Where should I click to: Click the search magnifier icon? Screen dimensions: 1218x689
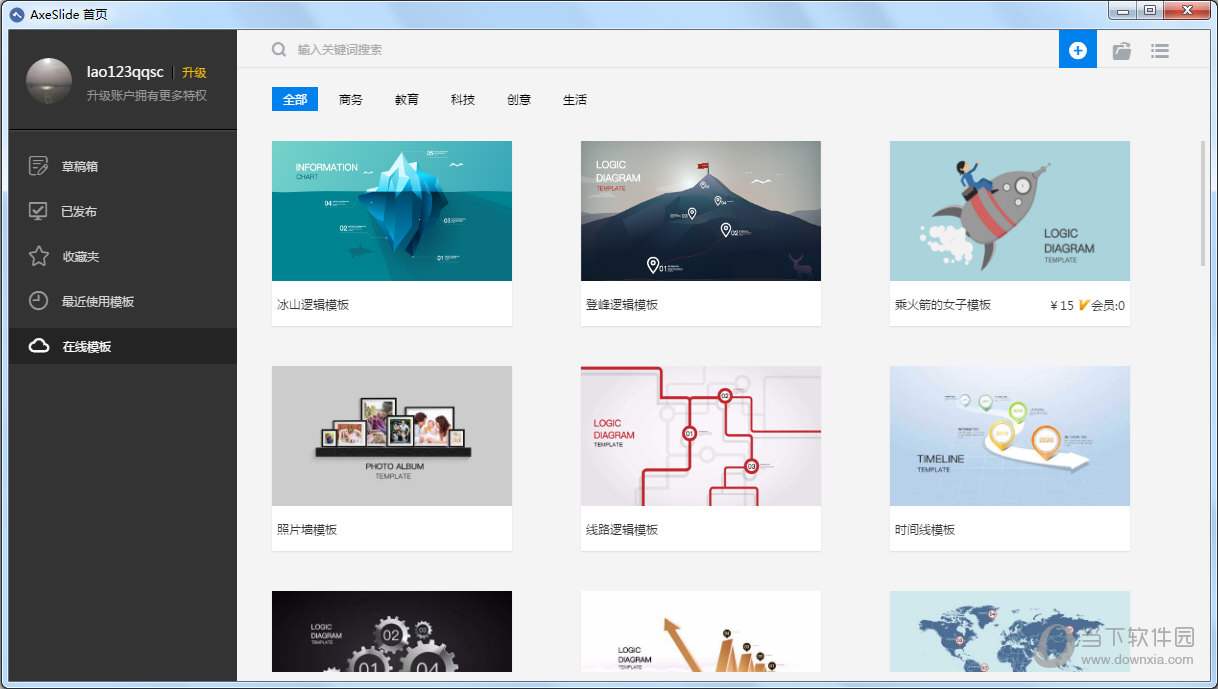pyautogui.click(x=279, y=49)
